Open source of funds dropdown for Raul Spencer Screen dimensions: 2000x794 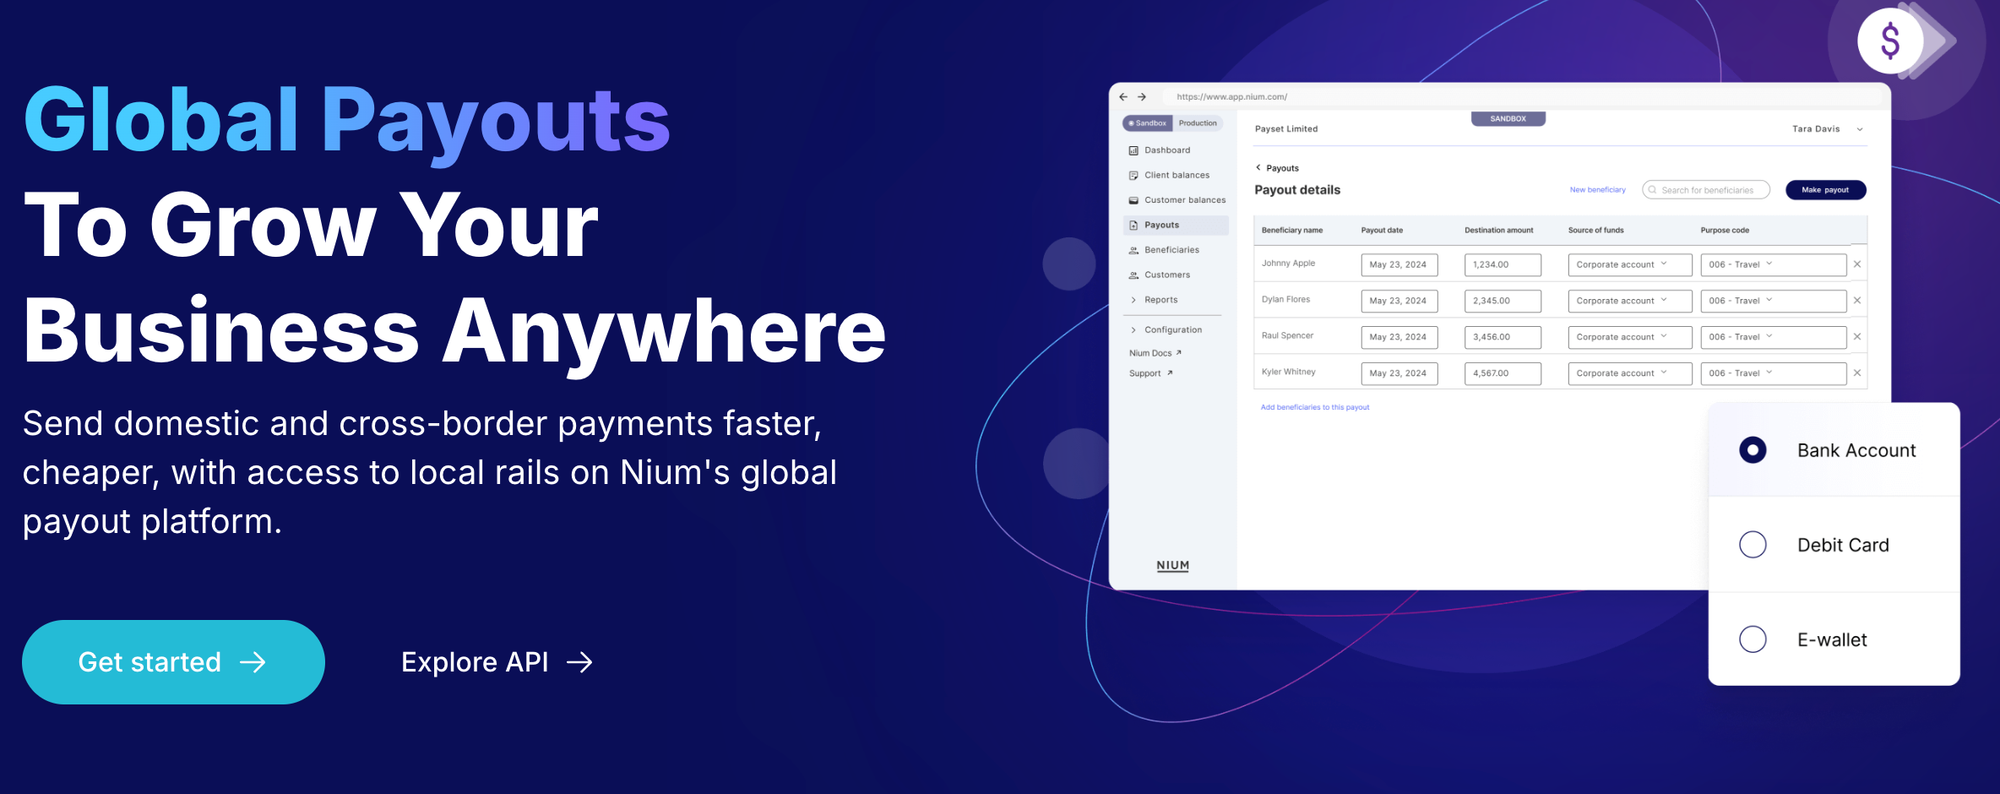tap(1630, 337)
